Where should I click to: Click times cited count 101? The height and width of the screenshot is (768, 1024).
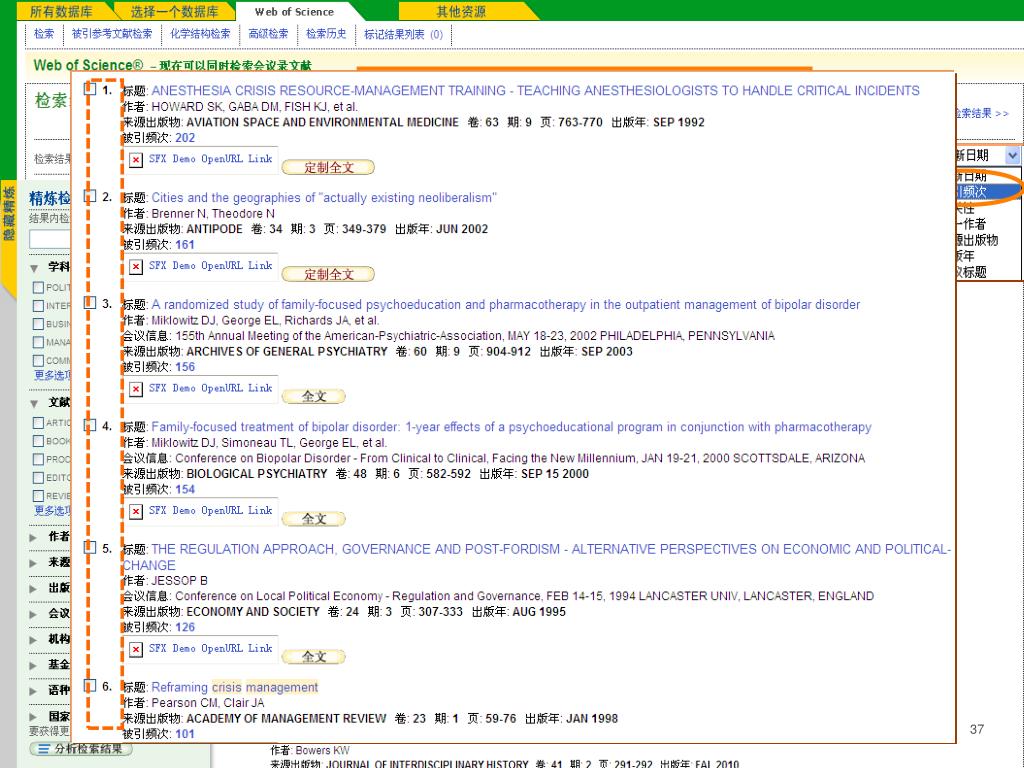pos(185,734)
